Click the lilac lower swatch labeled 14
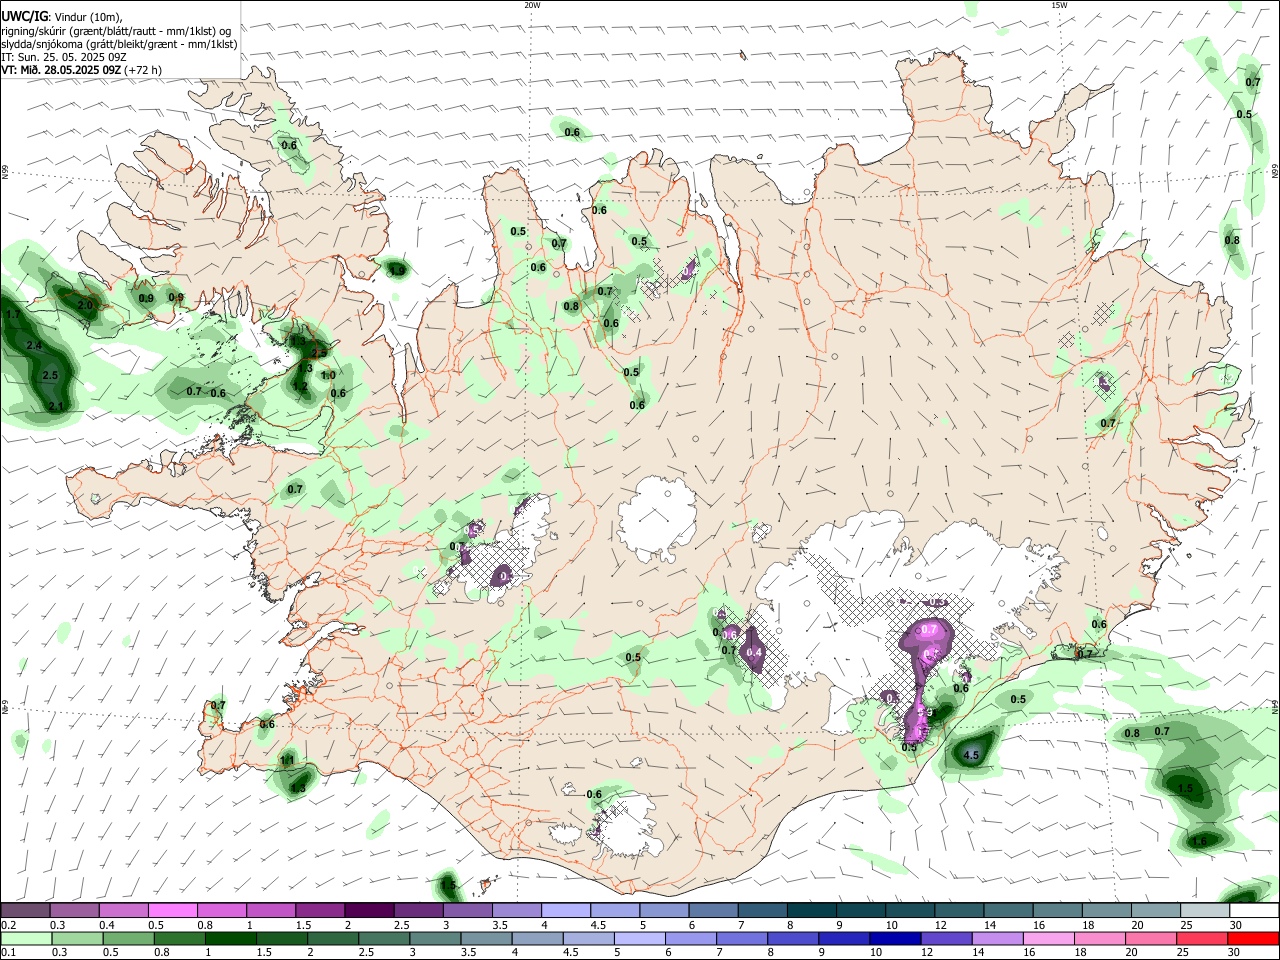 (997, 938)
